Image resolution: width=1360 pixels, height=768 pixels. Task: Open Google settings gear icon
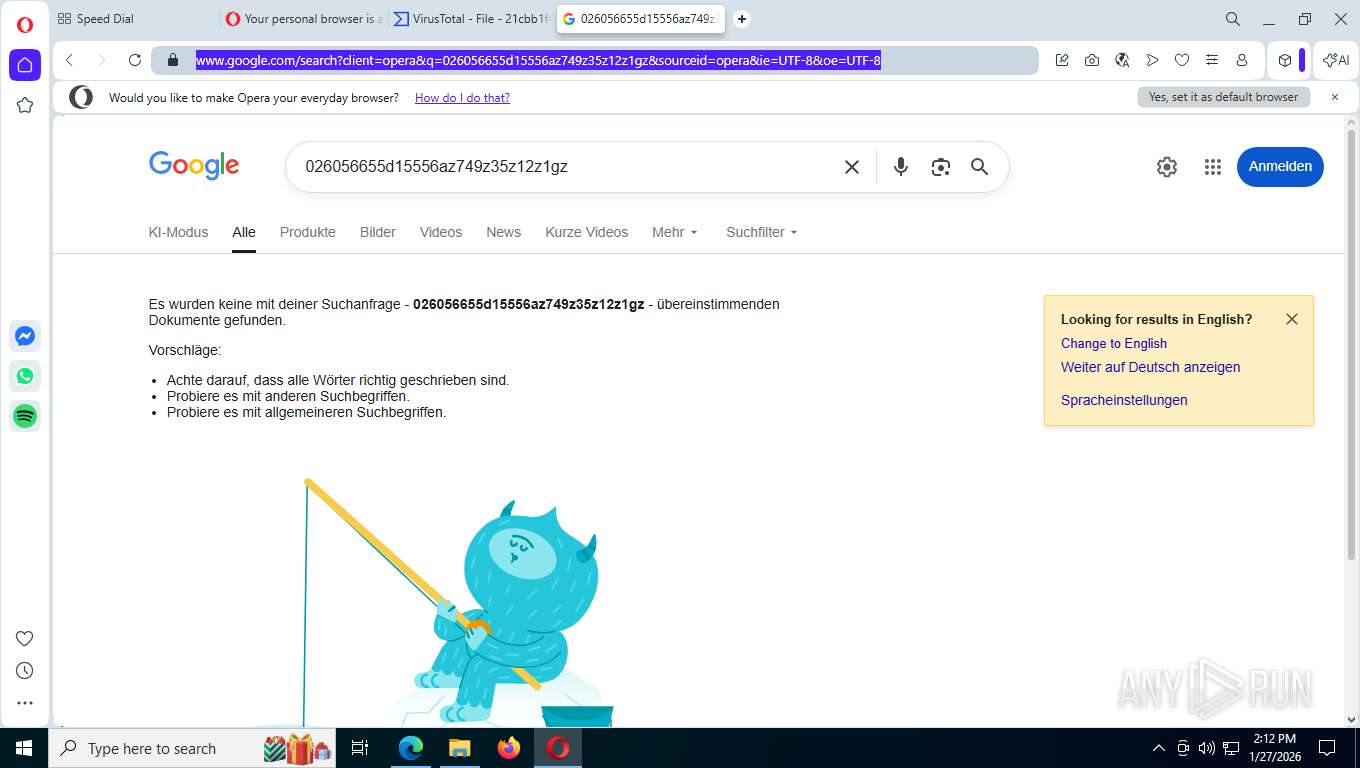coord(1167,167)
